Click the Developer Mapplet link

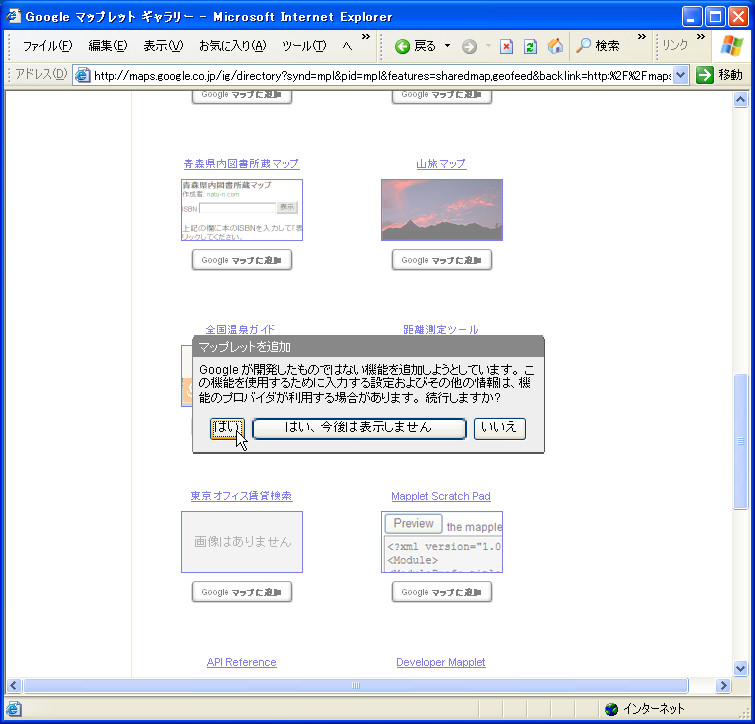[441, 662]
